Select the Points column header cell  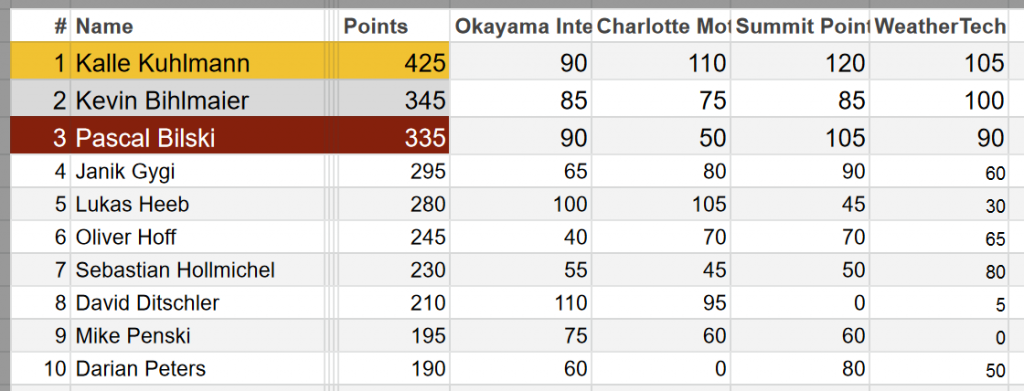(394, 26)
